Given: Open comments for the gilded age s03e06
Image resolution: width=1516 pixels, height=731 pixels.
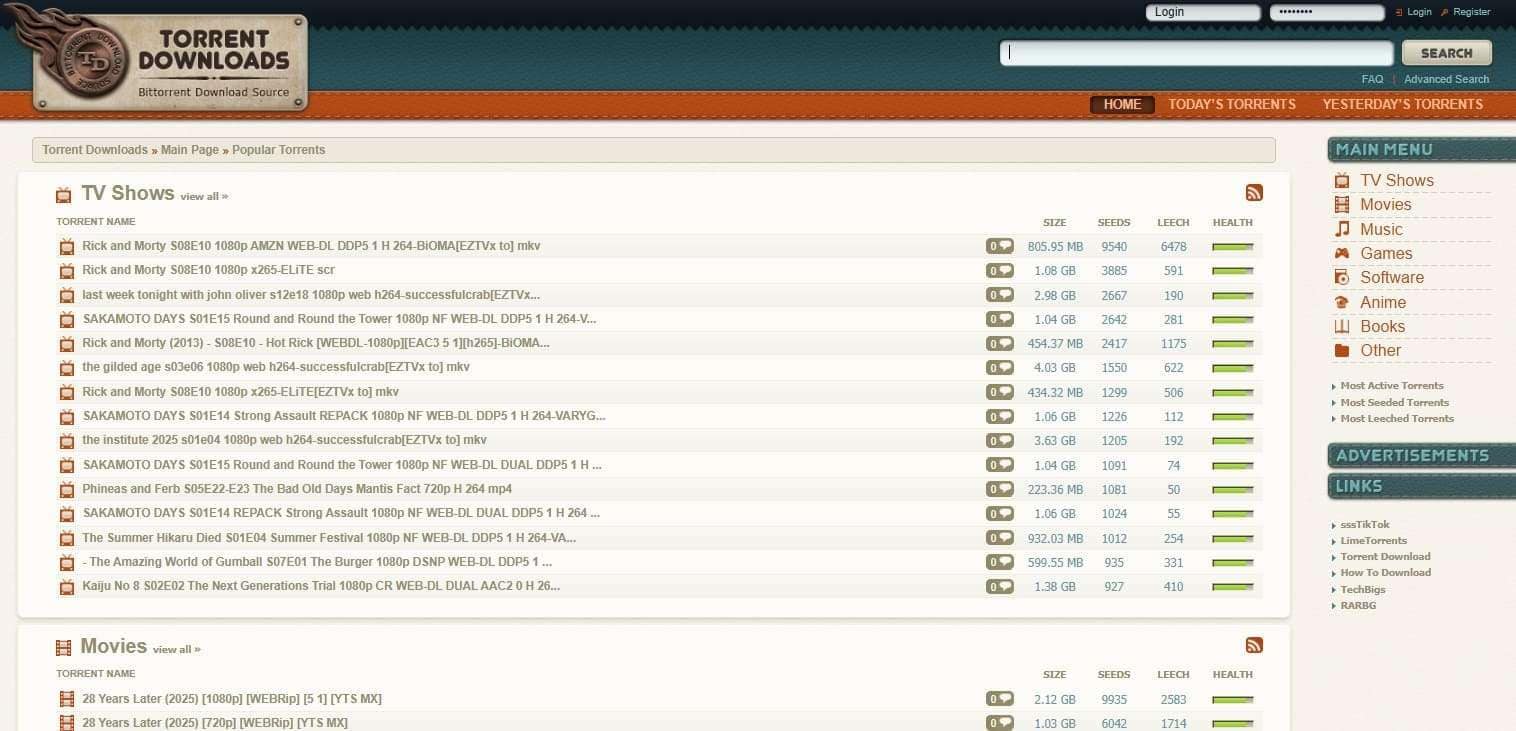Looking at the screenshot, I should tap(1000, 367).
